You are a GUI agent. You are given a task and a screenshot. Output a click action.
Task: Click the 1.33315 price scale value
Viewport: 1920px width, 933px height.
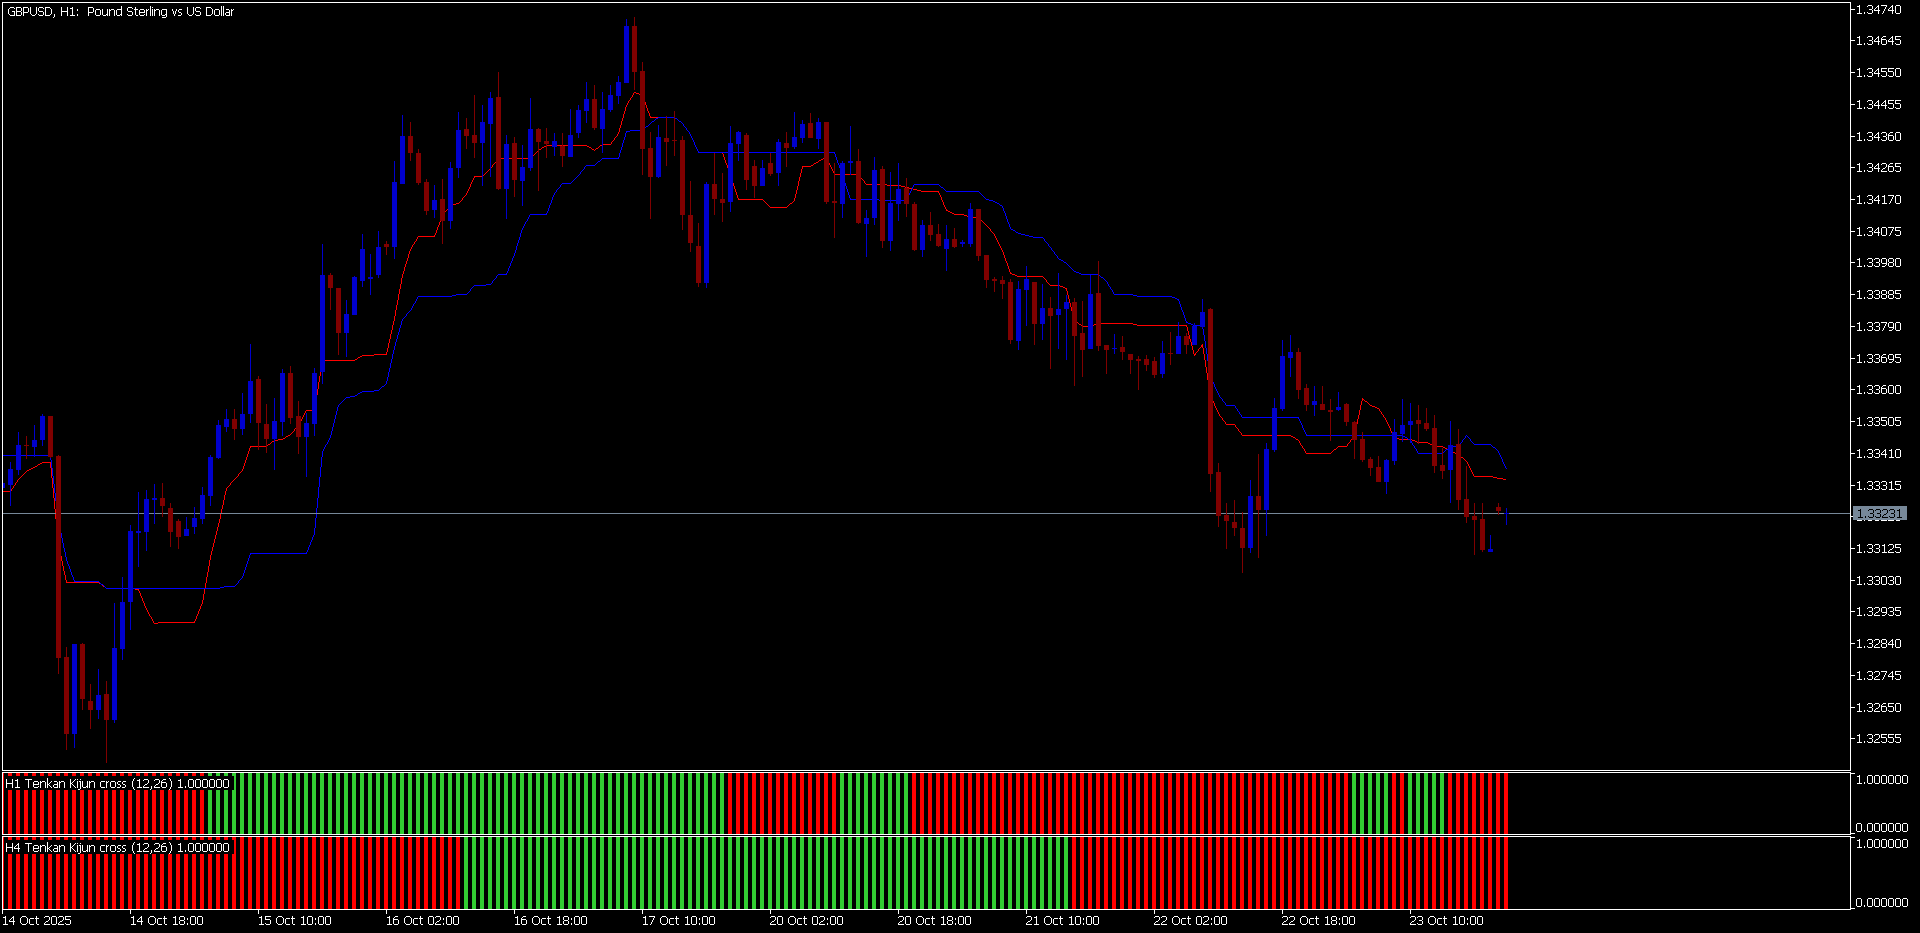(1878, 486)
